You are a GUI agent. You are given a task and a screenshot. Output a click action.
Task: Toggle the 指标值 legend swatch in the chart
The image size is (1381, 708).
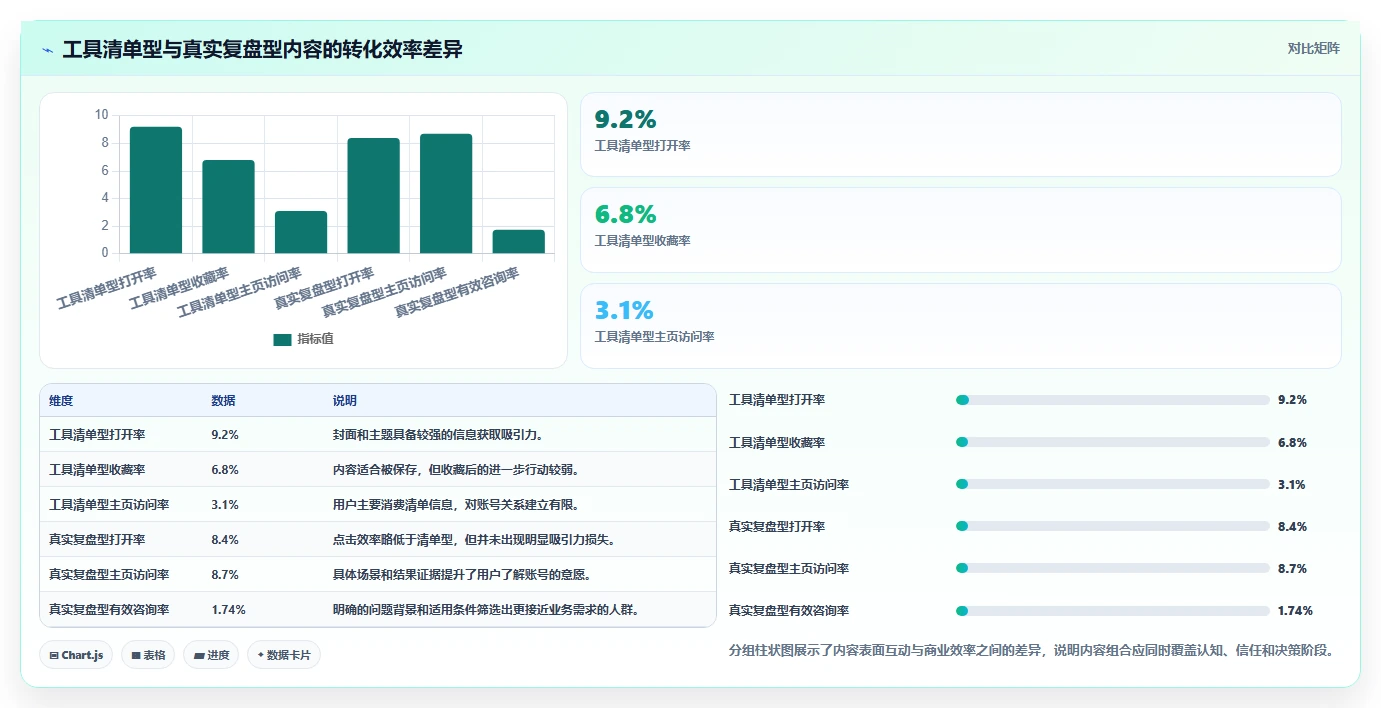tap(282, 339)
